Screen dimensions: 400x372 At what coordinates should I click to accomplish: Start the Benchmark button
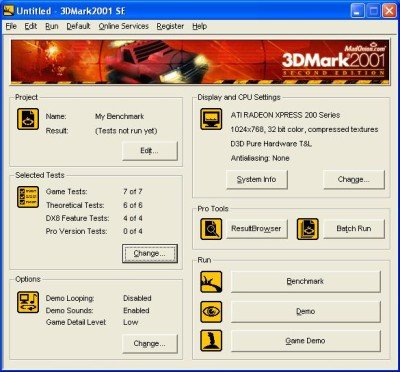(x=305, y=281)
